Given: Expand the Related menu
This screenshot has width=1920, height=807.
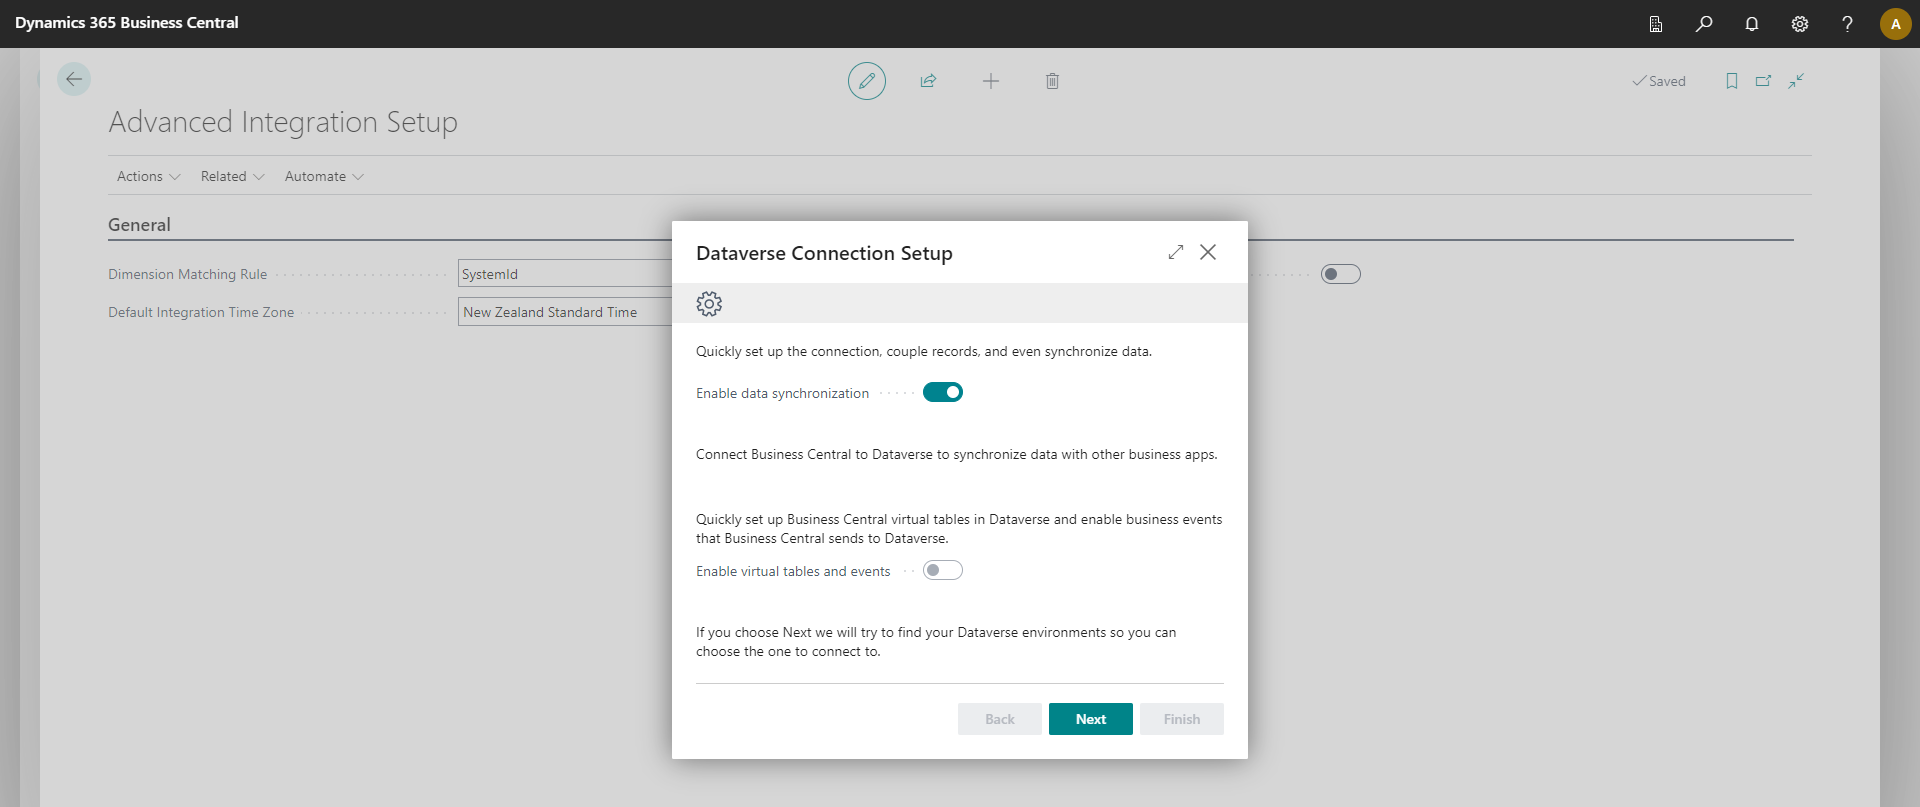Looking at the screenshot, I should (x=232, y=176).
